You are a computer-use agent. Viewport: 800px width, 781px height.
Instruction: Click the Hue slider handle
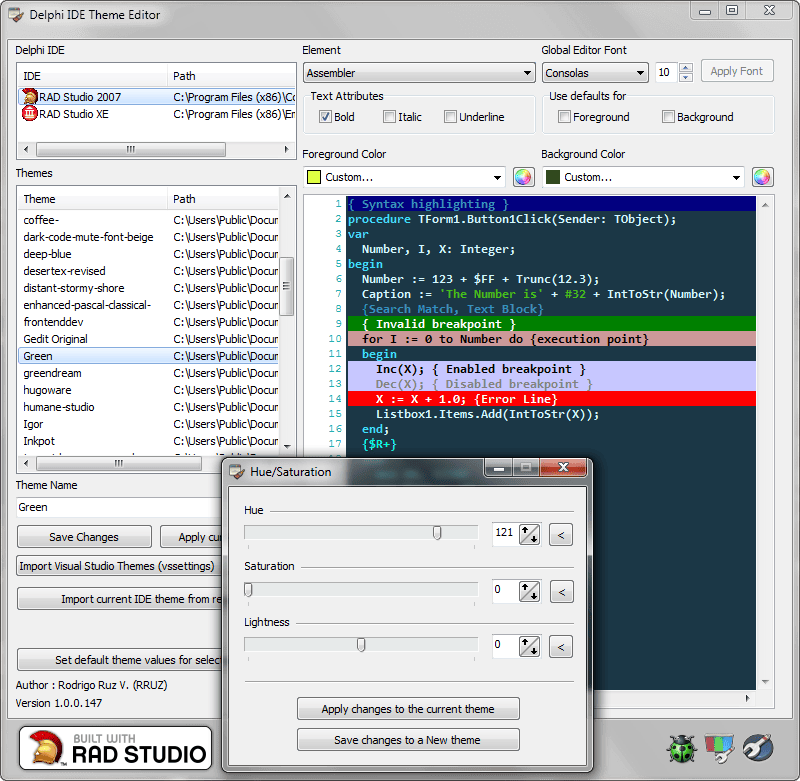(x=437, y=533)
